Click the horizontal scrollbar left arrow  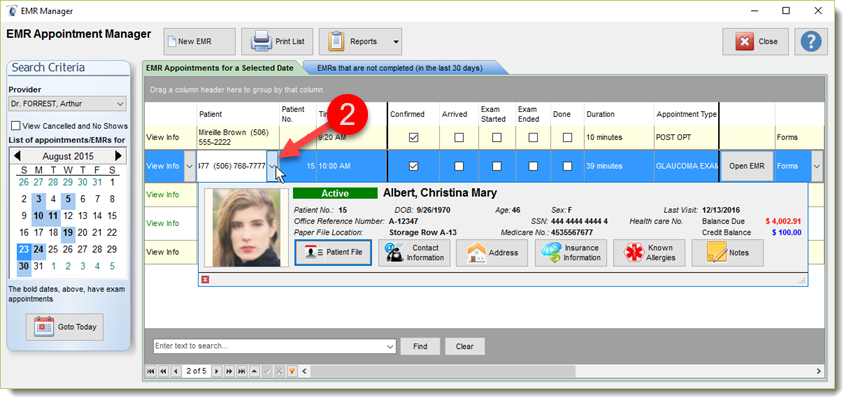(x=305, y=371)
